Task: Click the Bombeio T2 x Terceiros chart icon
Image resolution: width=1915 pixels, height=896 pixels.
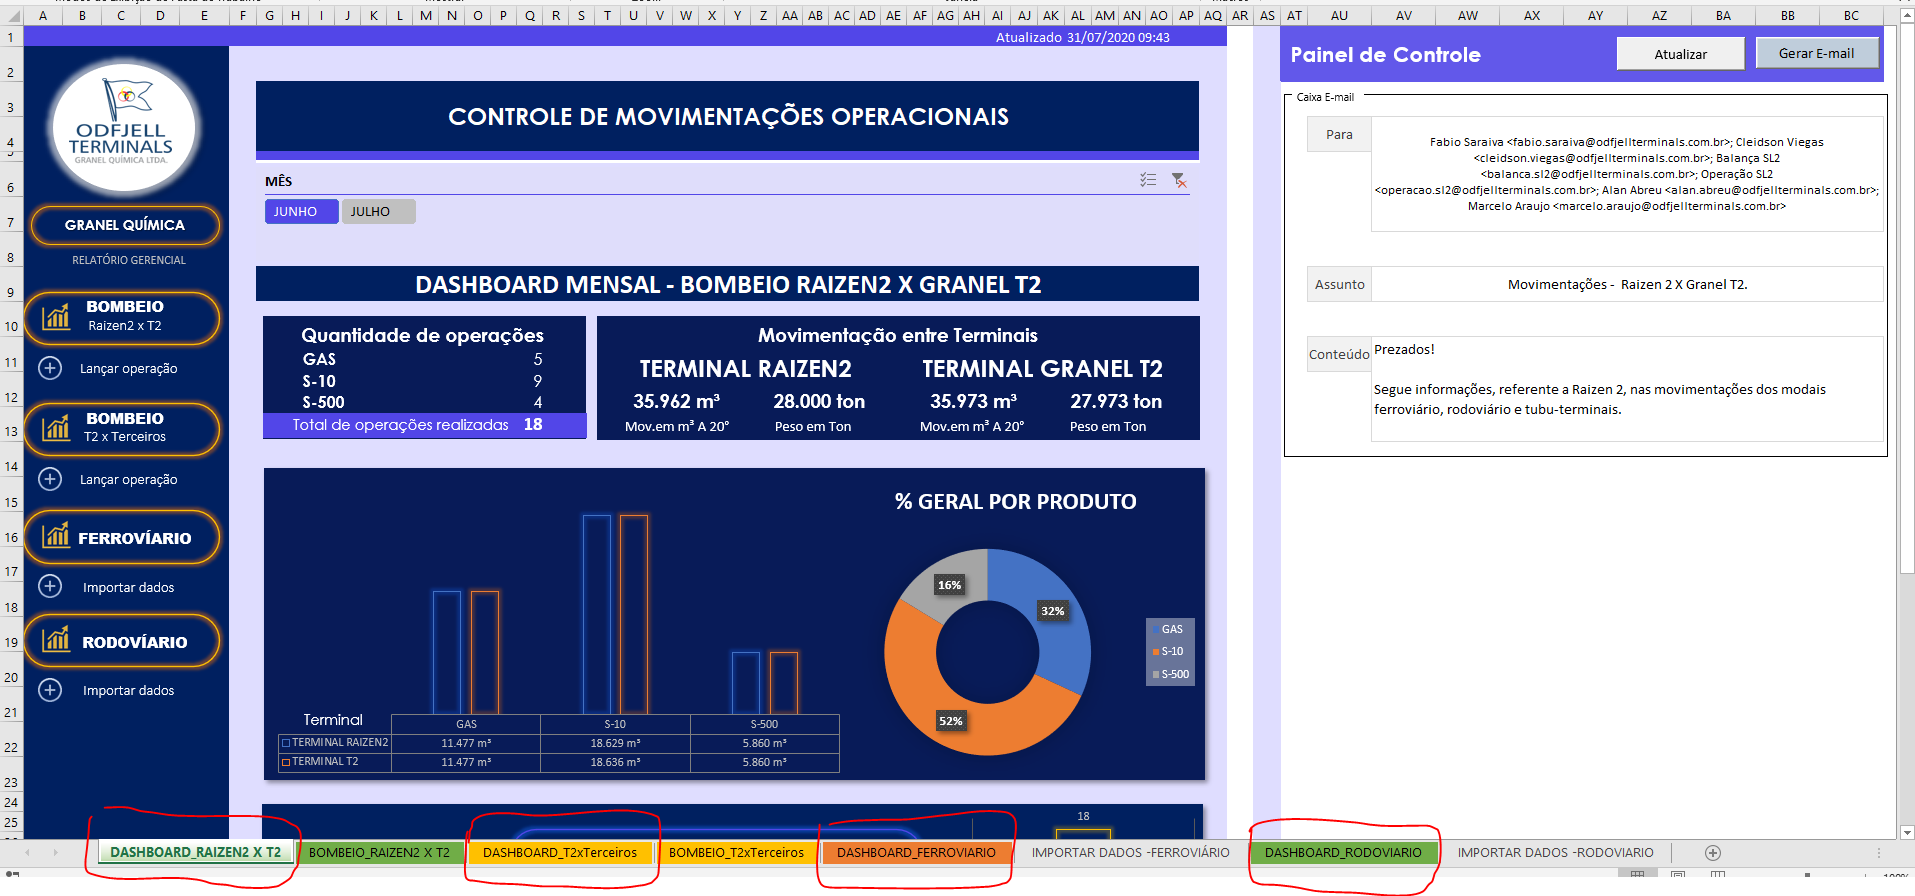Action: coord(56,428)
